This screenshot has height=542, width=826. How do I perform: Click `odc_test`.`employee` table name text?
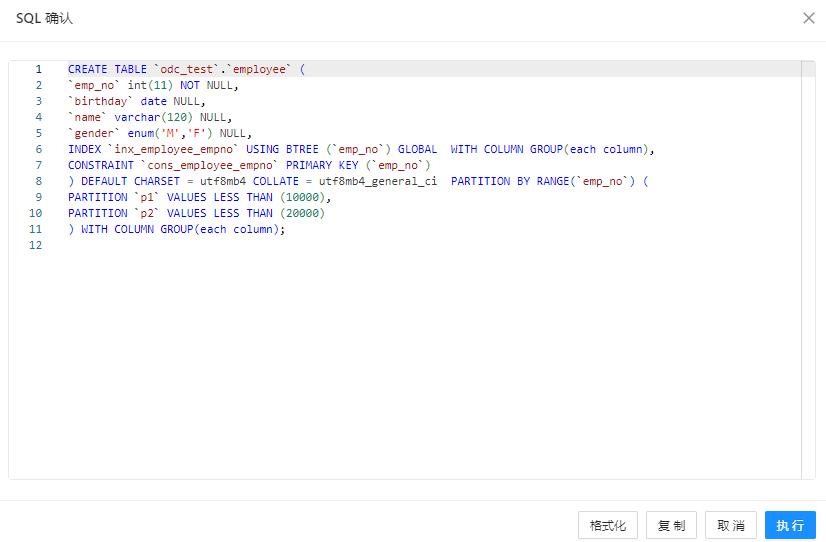222,70
